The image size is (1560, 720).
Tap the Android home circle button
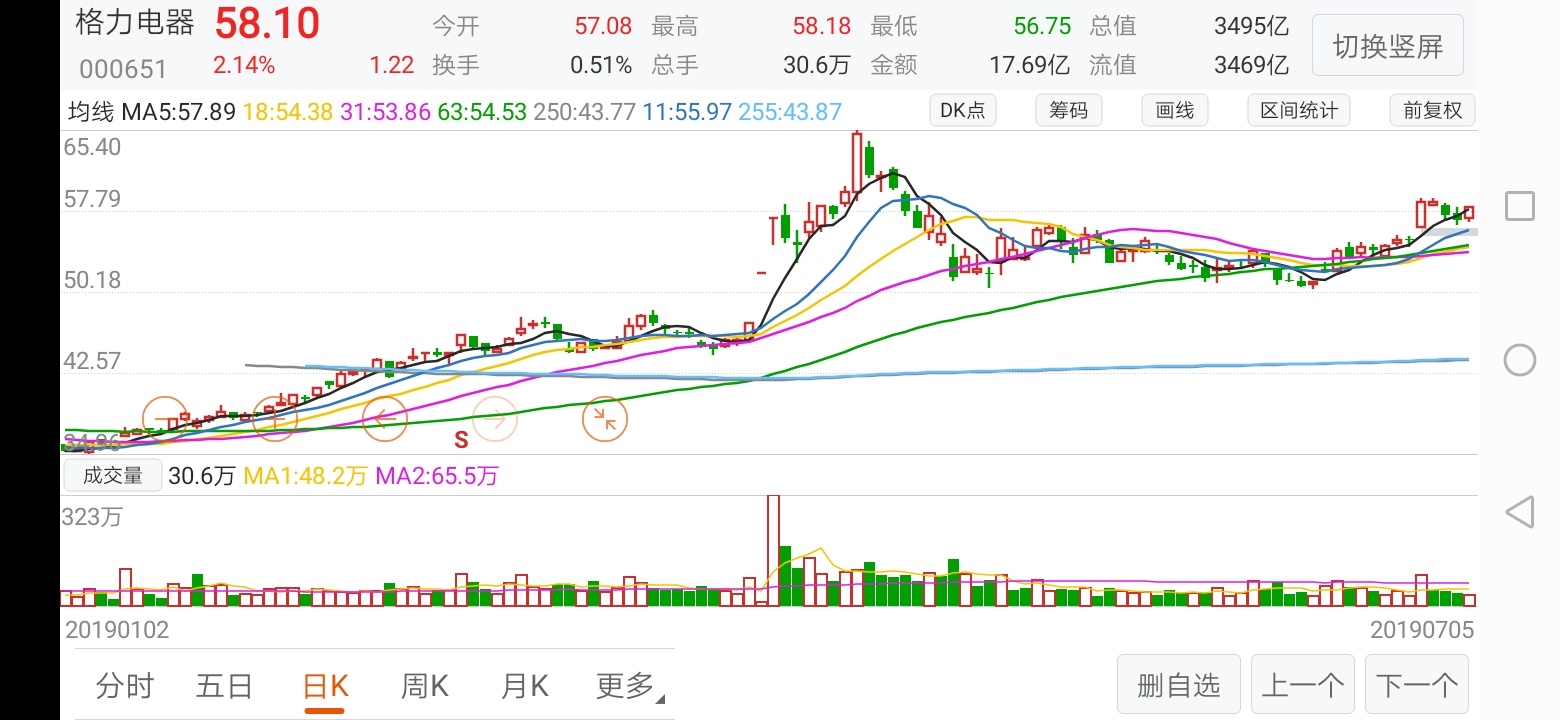click(x=1520, y=360)
